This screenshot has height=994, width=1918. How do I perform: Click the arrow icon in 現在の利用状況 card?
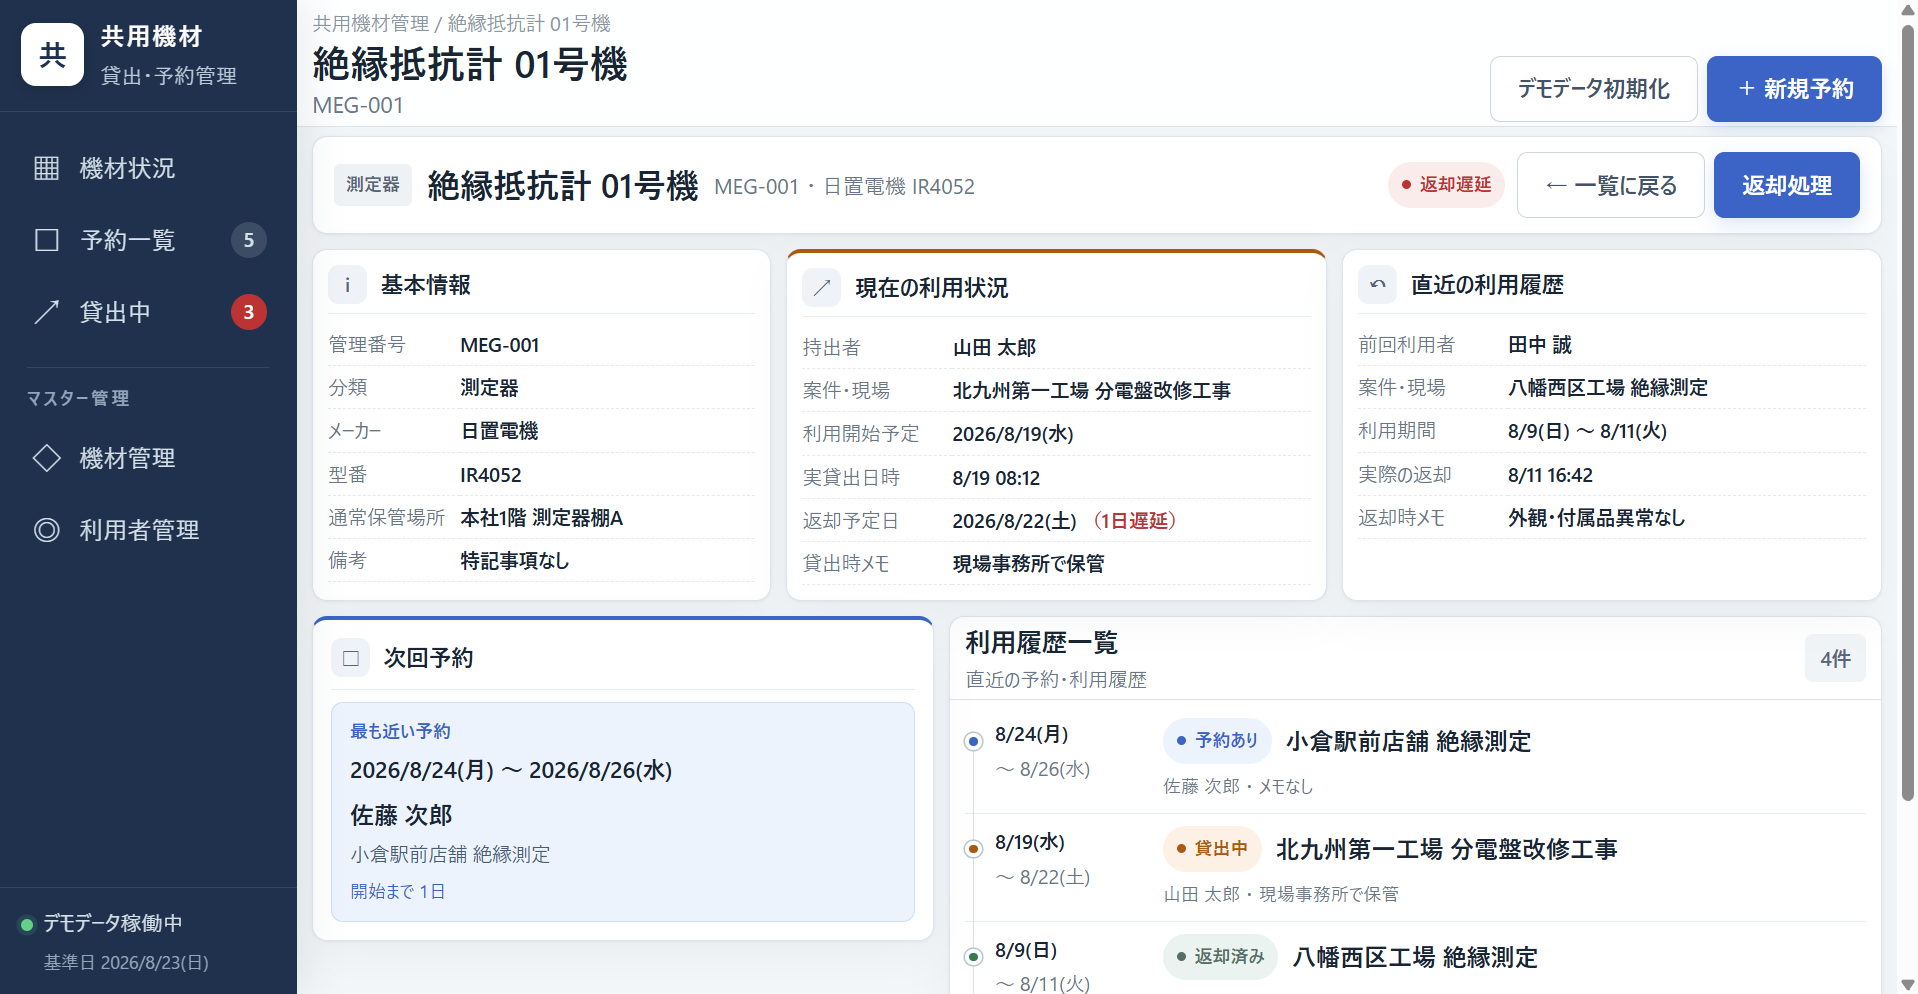click(822, 288)
